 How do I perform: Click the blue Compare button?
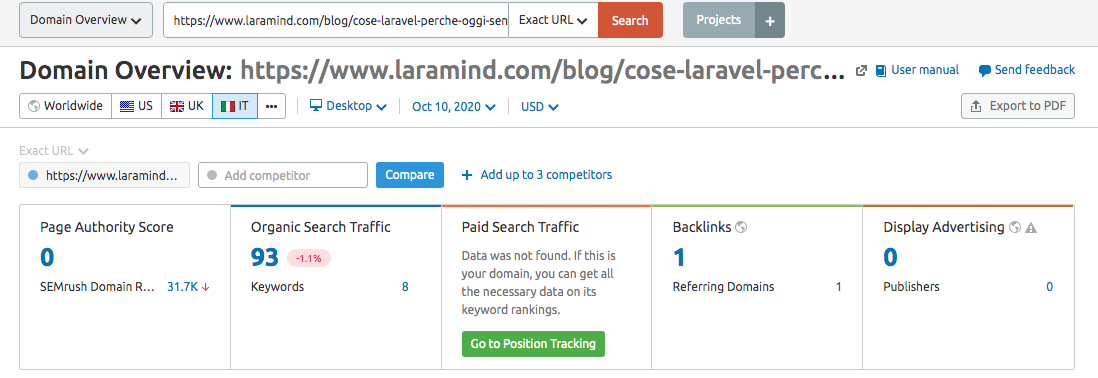pos(410,175)
